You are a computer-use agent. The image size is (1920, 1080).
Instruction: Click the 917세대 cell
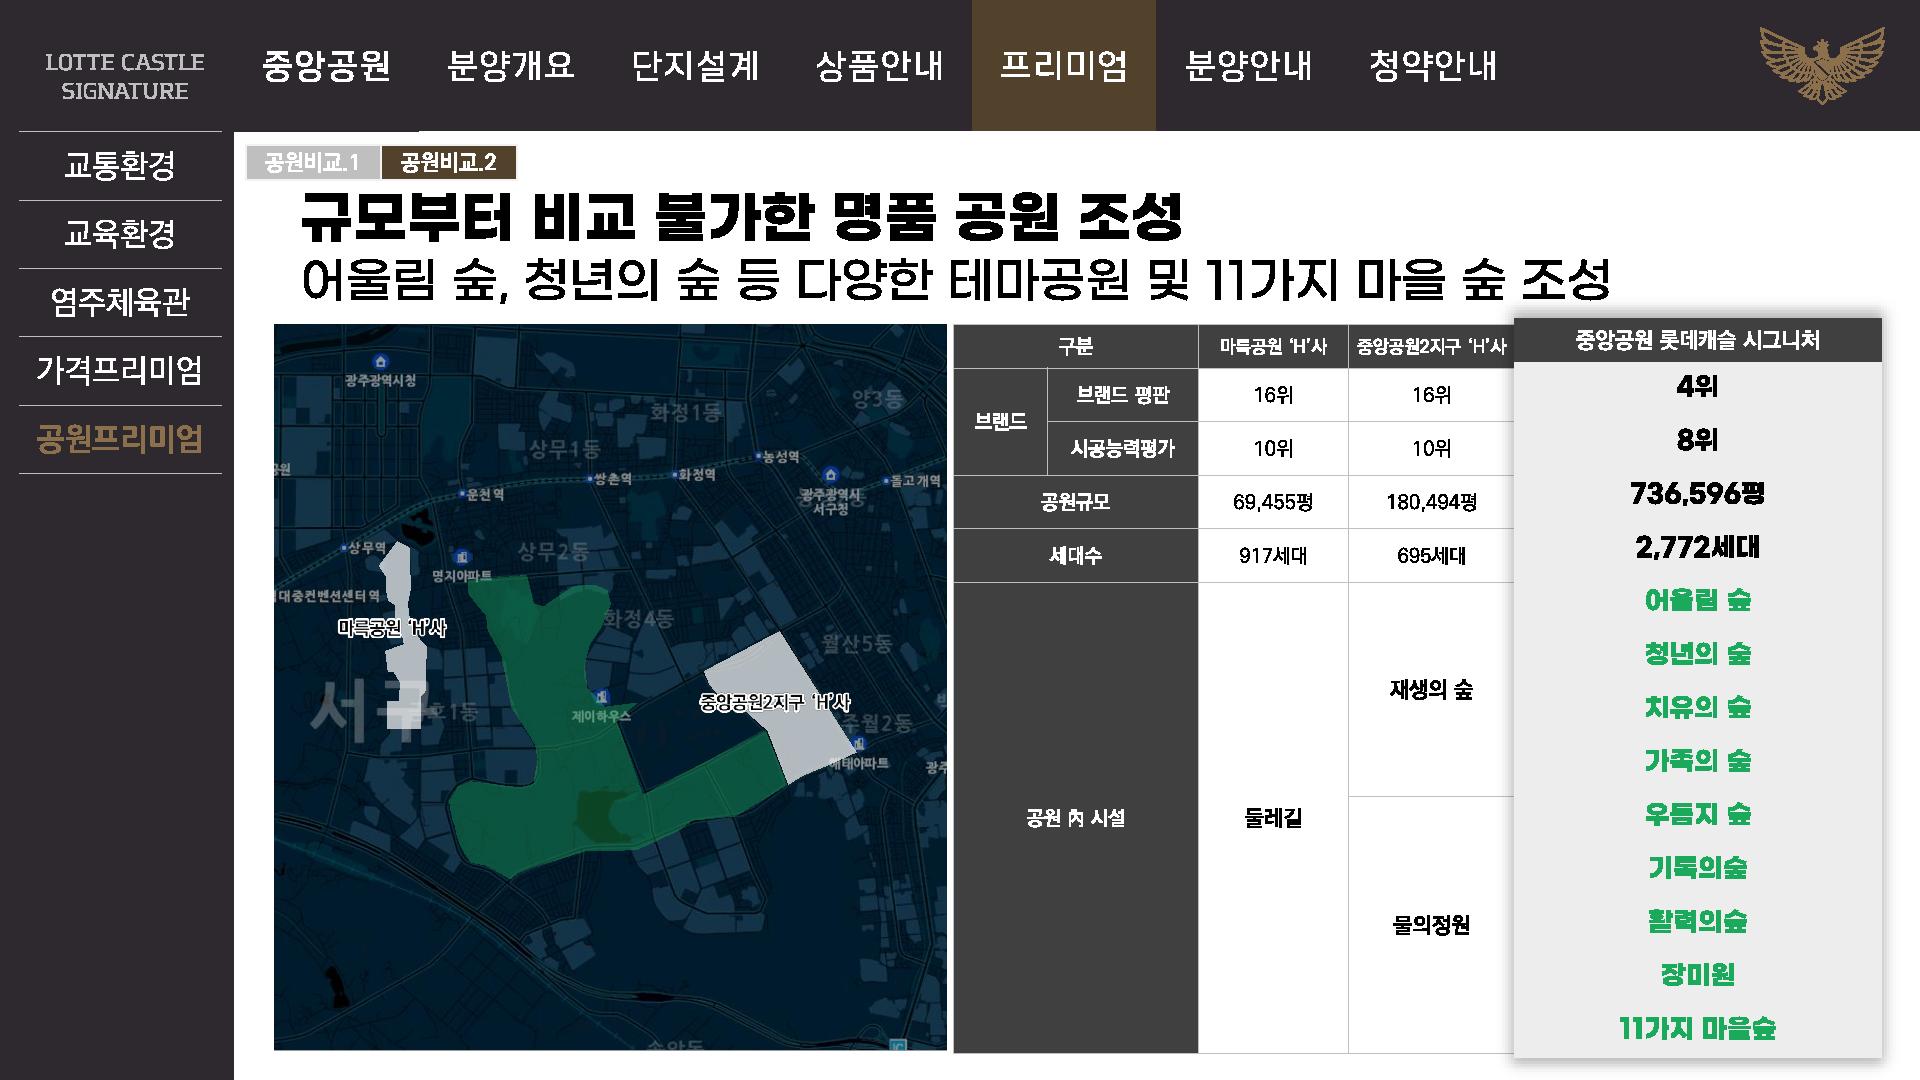pos(1273,556)
